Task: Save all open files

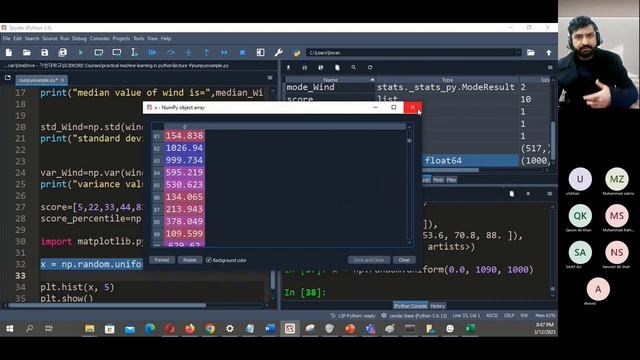Action: pyautogui.click(x=62, y=53)
